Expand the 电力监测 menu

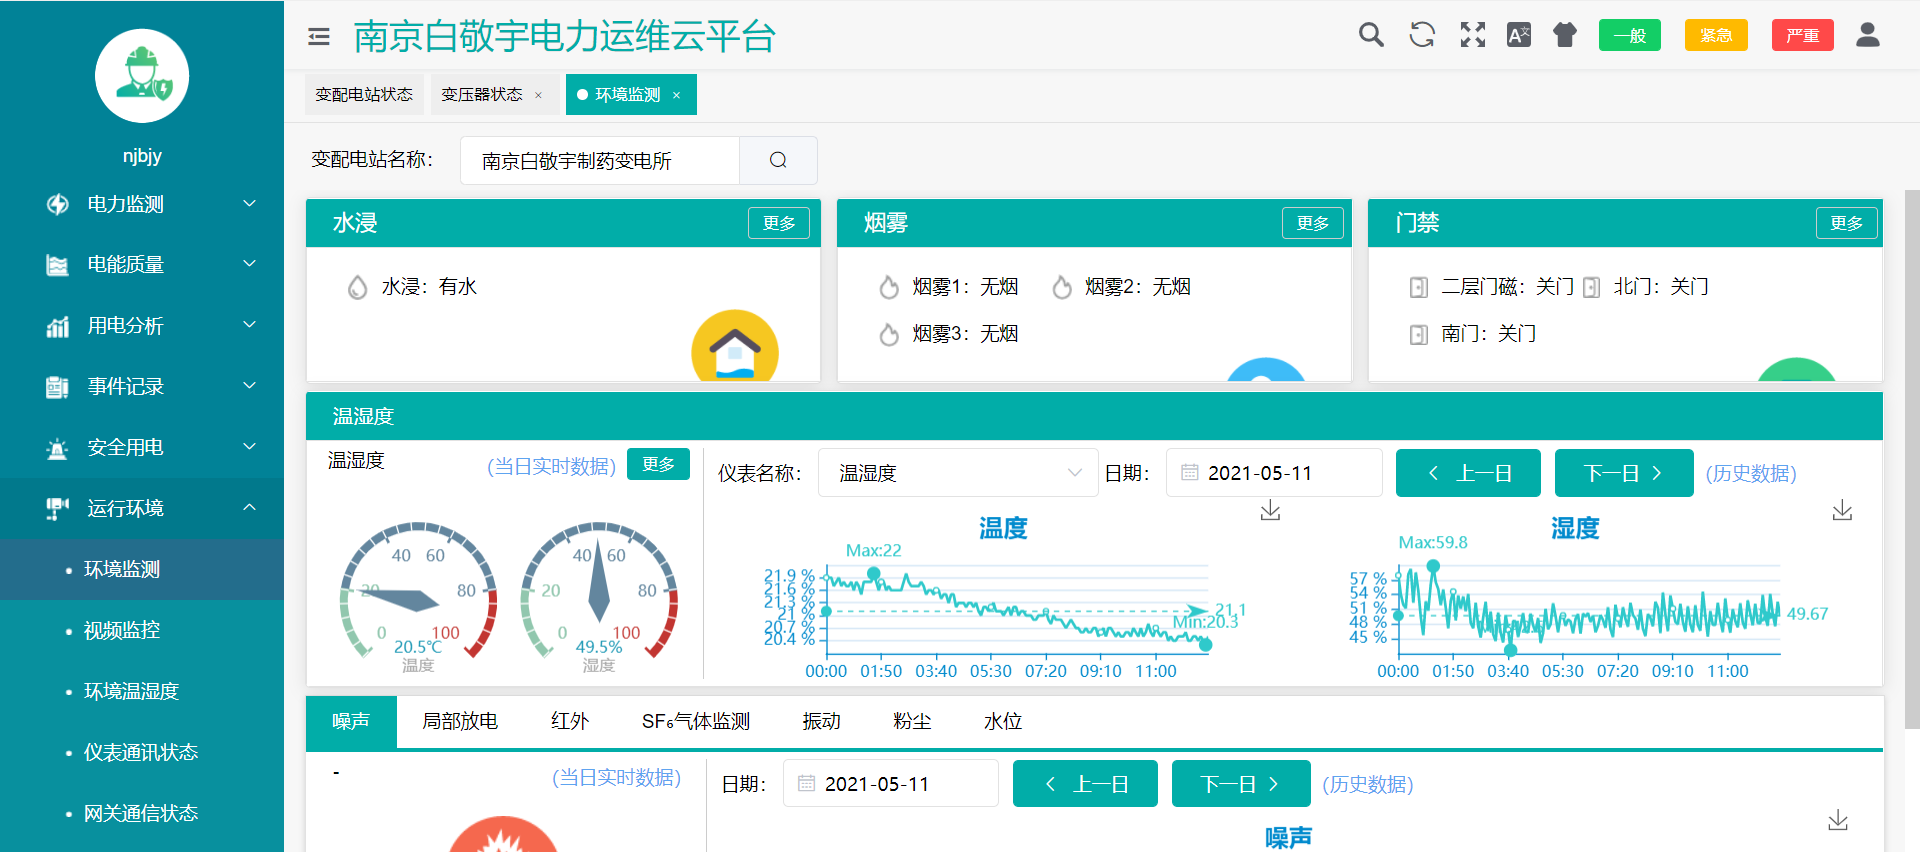[142, 204]
